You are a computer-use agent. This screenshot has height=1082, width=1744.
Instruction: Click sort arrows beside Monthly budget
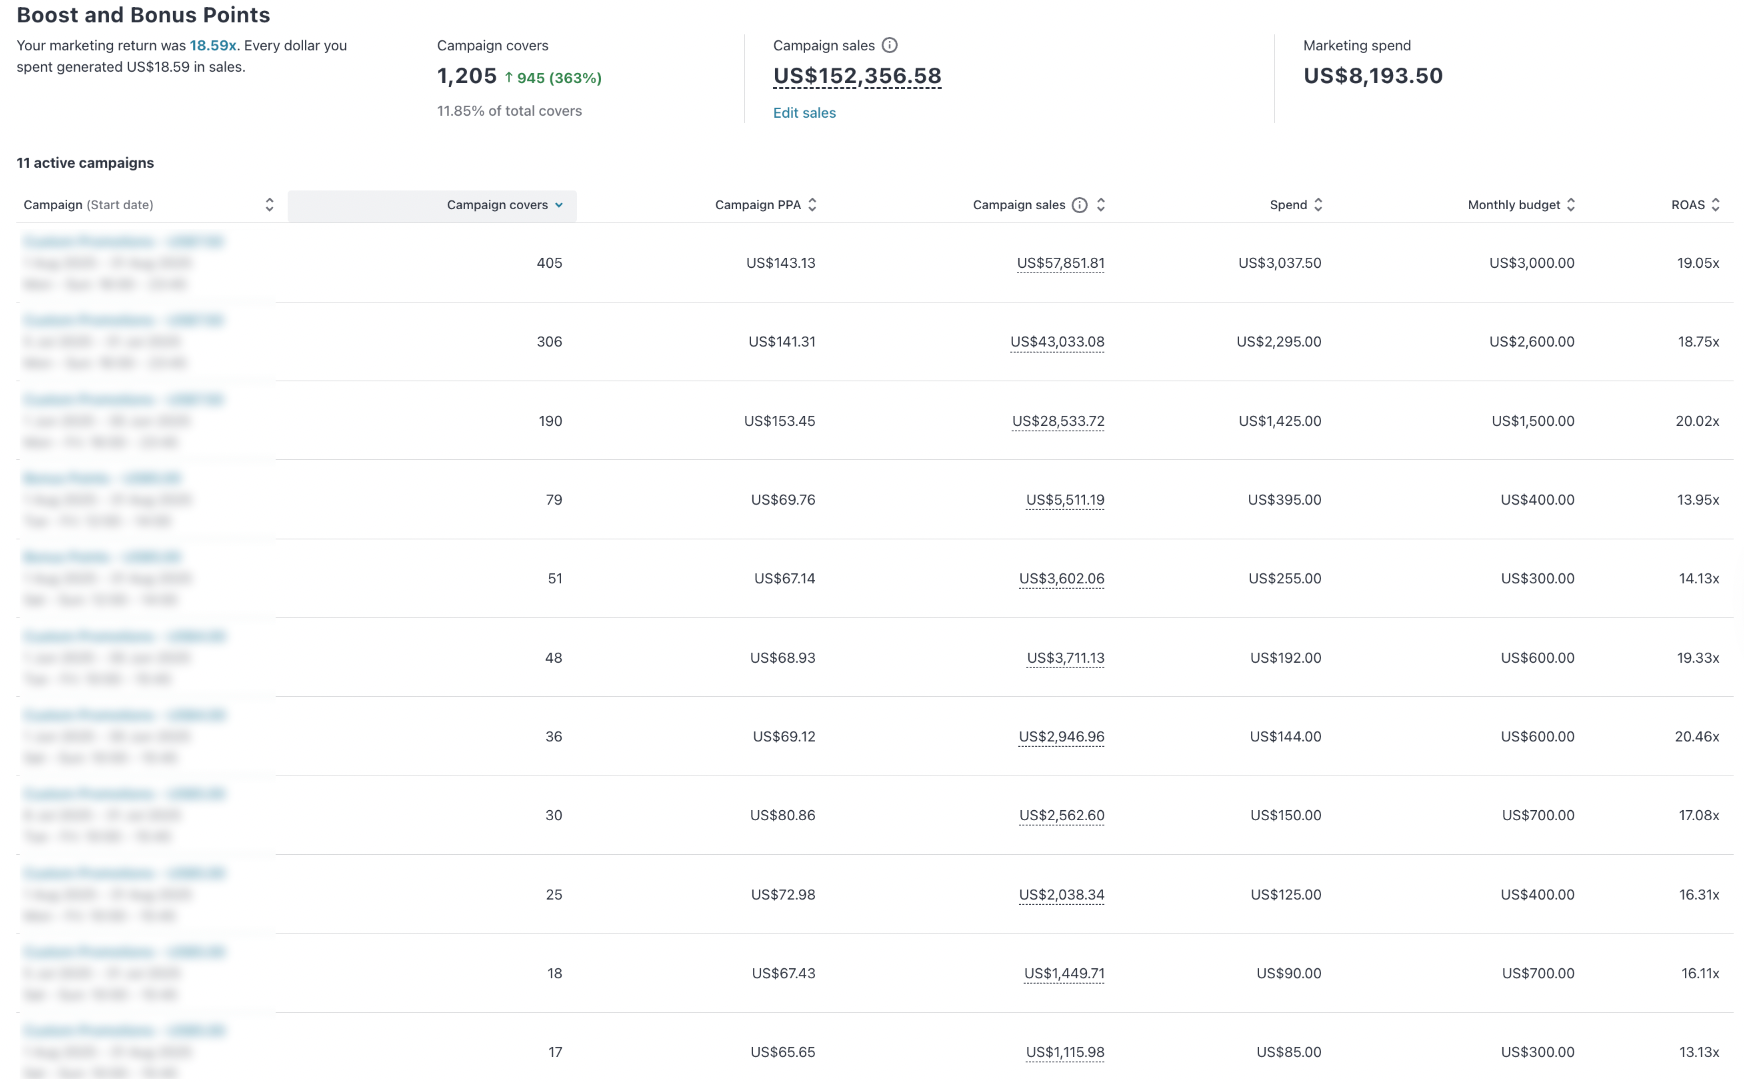click(x=1571, y=205)
